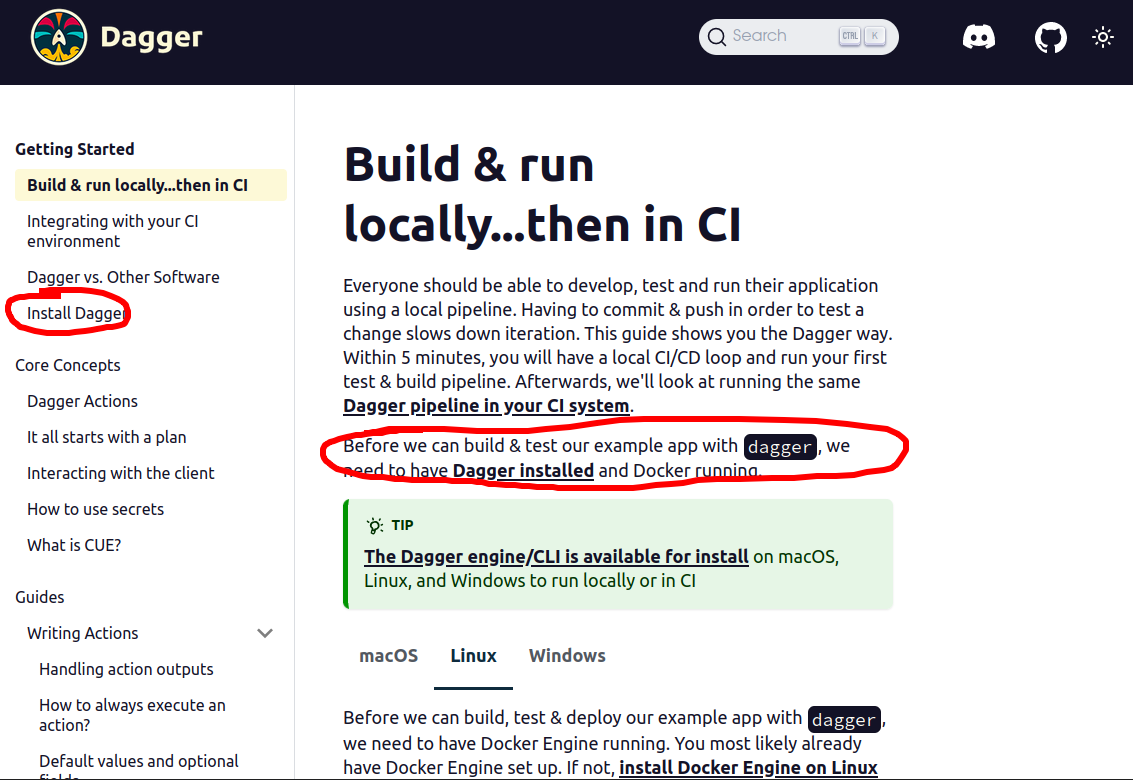Screen dimensions: 1133x780
Task: Follow the install Docker Engine on Linux link
Action: tap(747, 767)
